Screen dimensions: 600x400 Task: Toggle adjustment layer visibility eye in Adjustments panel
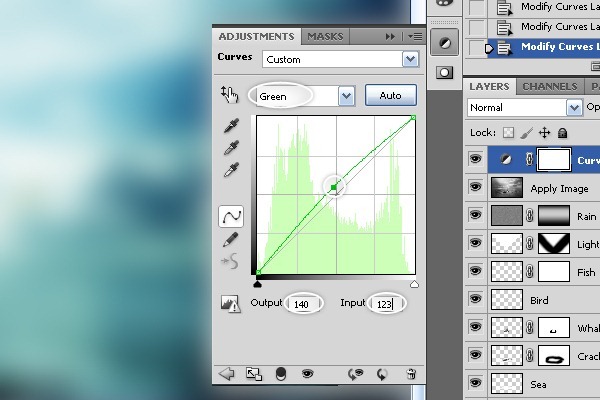click(307, 374)
